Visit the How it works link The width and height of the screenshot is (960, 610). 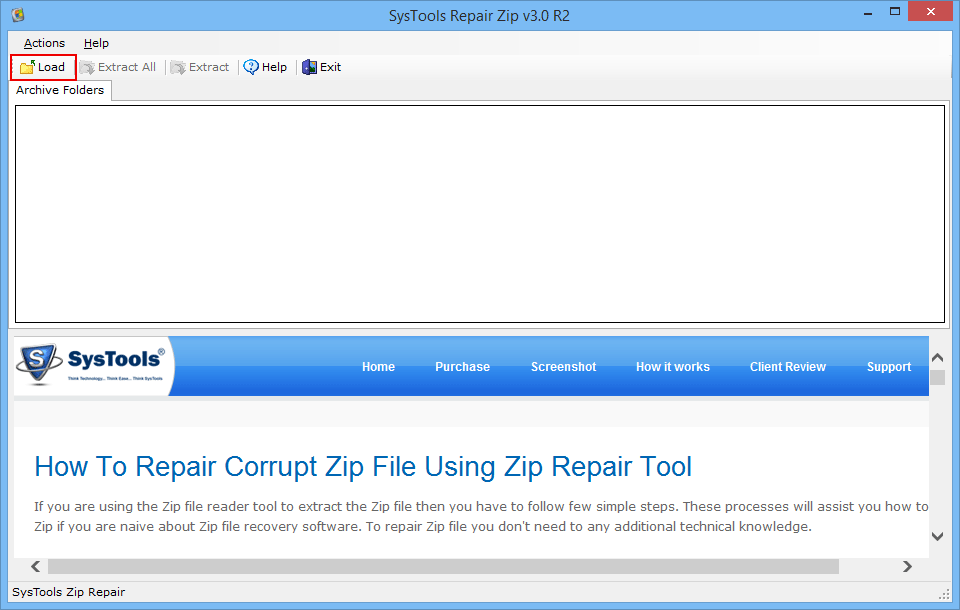(673, 367)
